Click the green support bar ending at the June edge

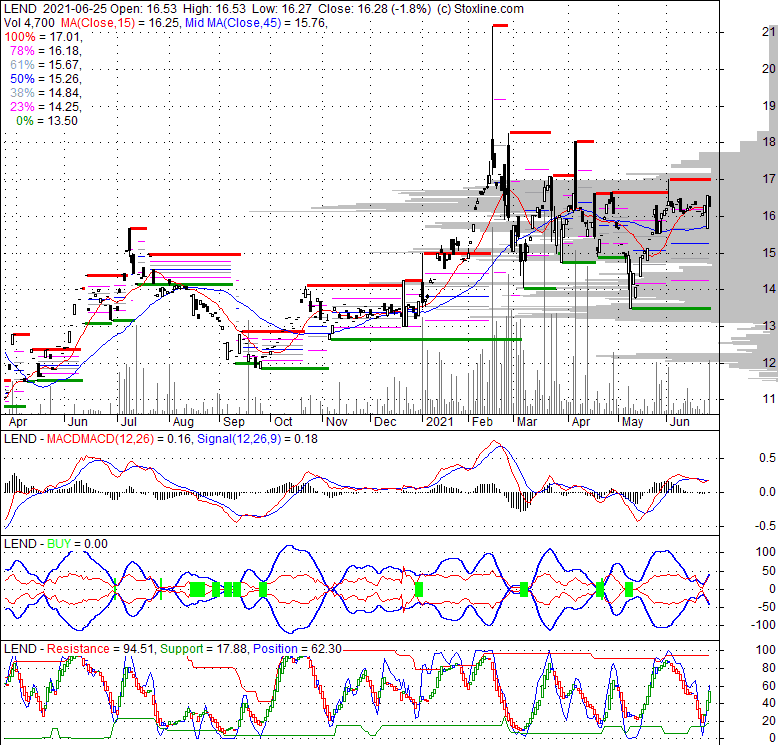pyautogui.click(x=671, y=308)
